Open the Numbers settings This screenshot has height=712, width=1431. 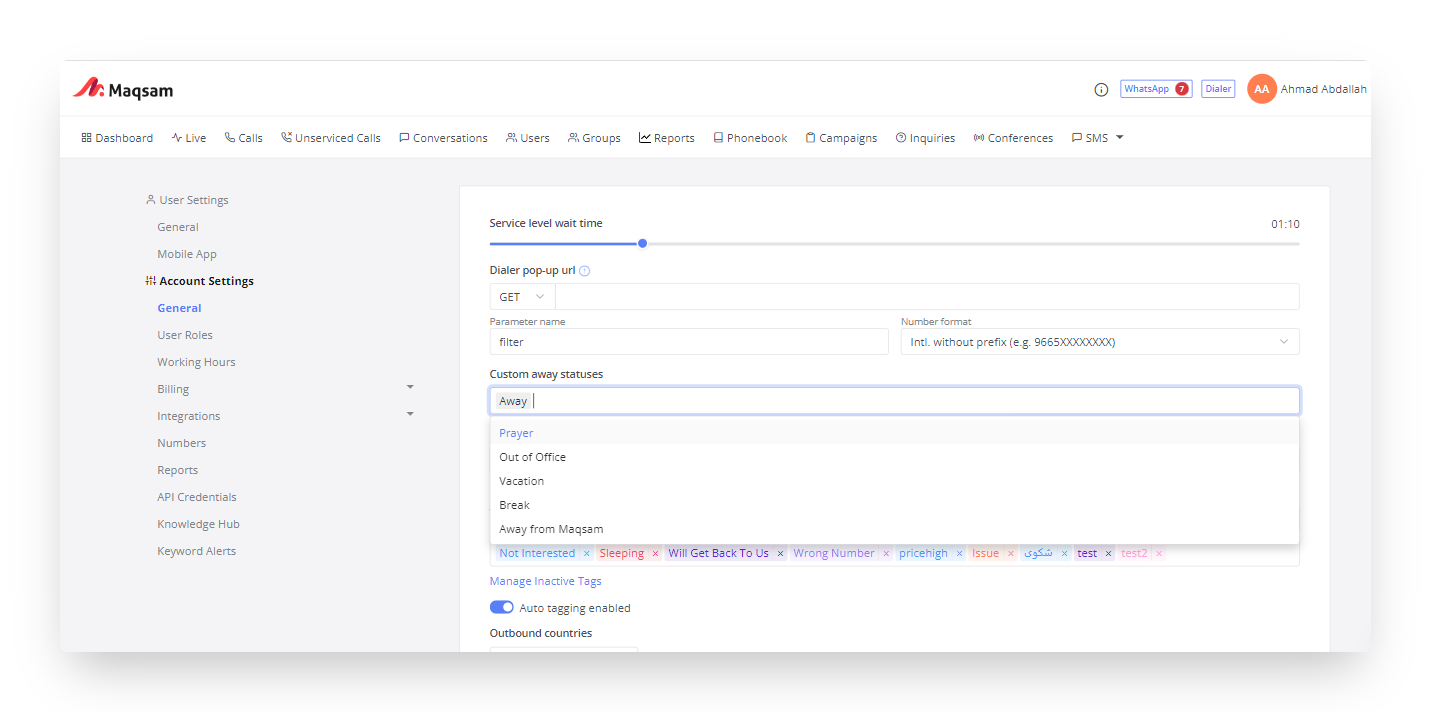click(181, 443)
